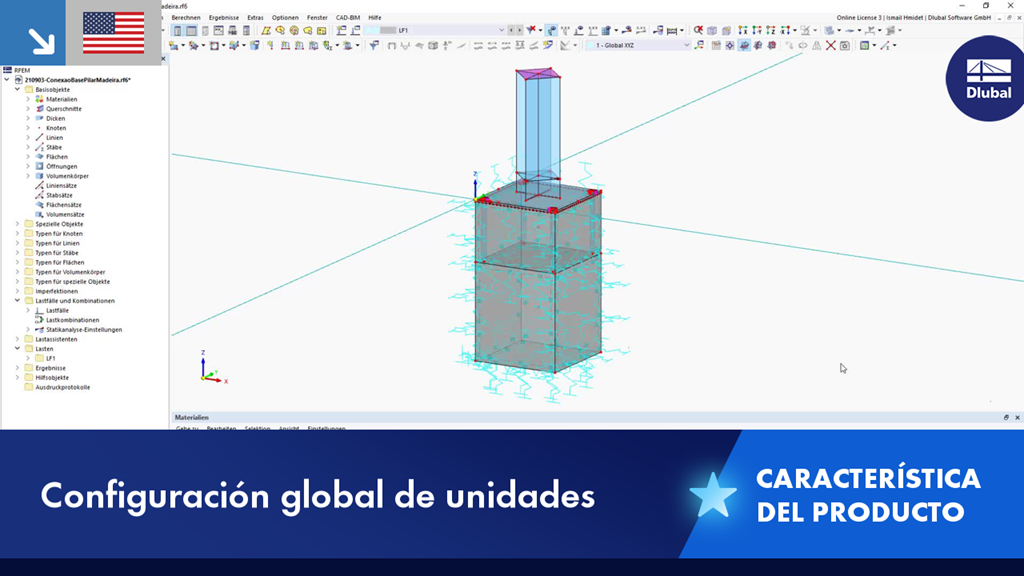
Task: Select the Querschnitte icon in navigator
Action: [39, 109]
